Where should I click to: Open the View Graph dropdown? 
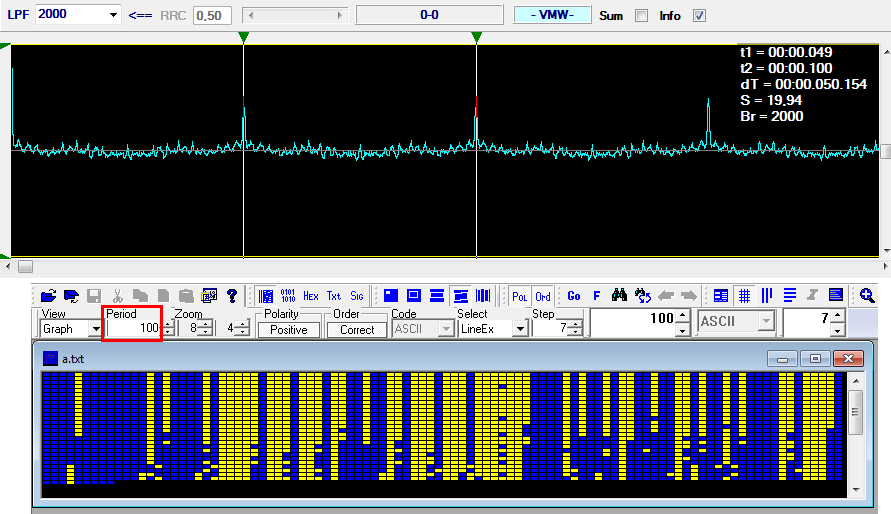(x=96, y=329)
